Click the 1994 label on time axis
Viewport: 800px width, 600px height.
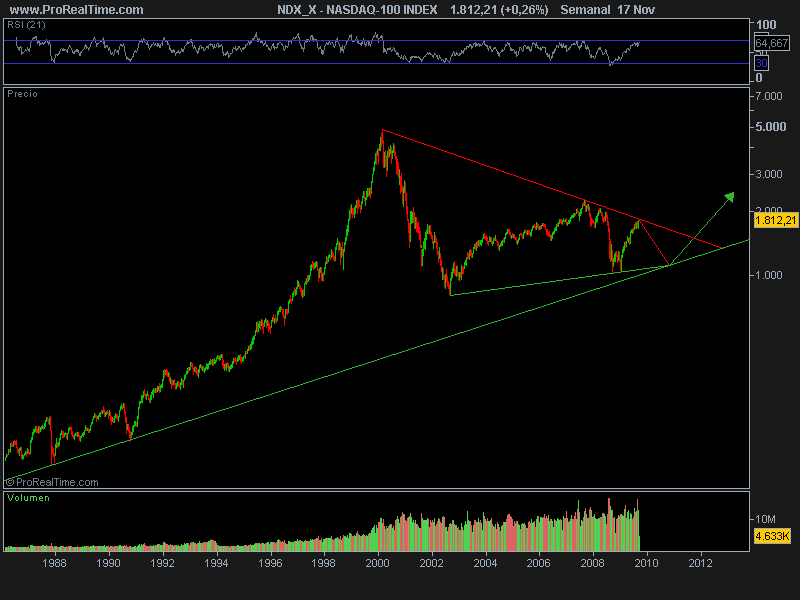point(216,563)
